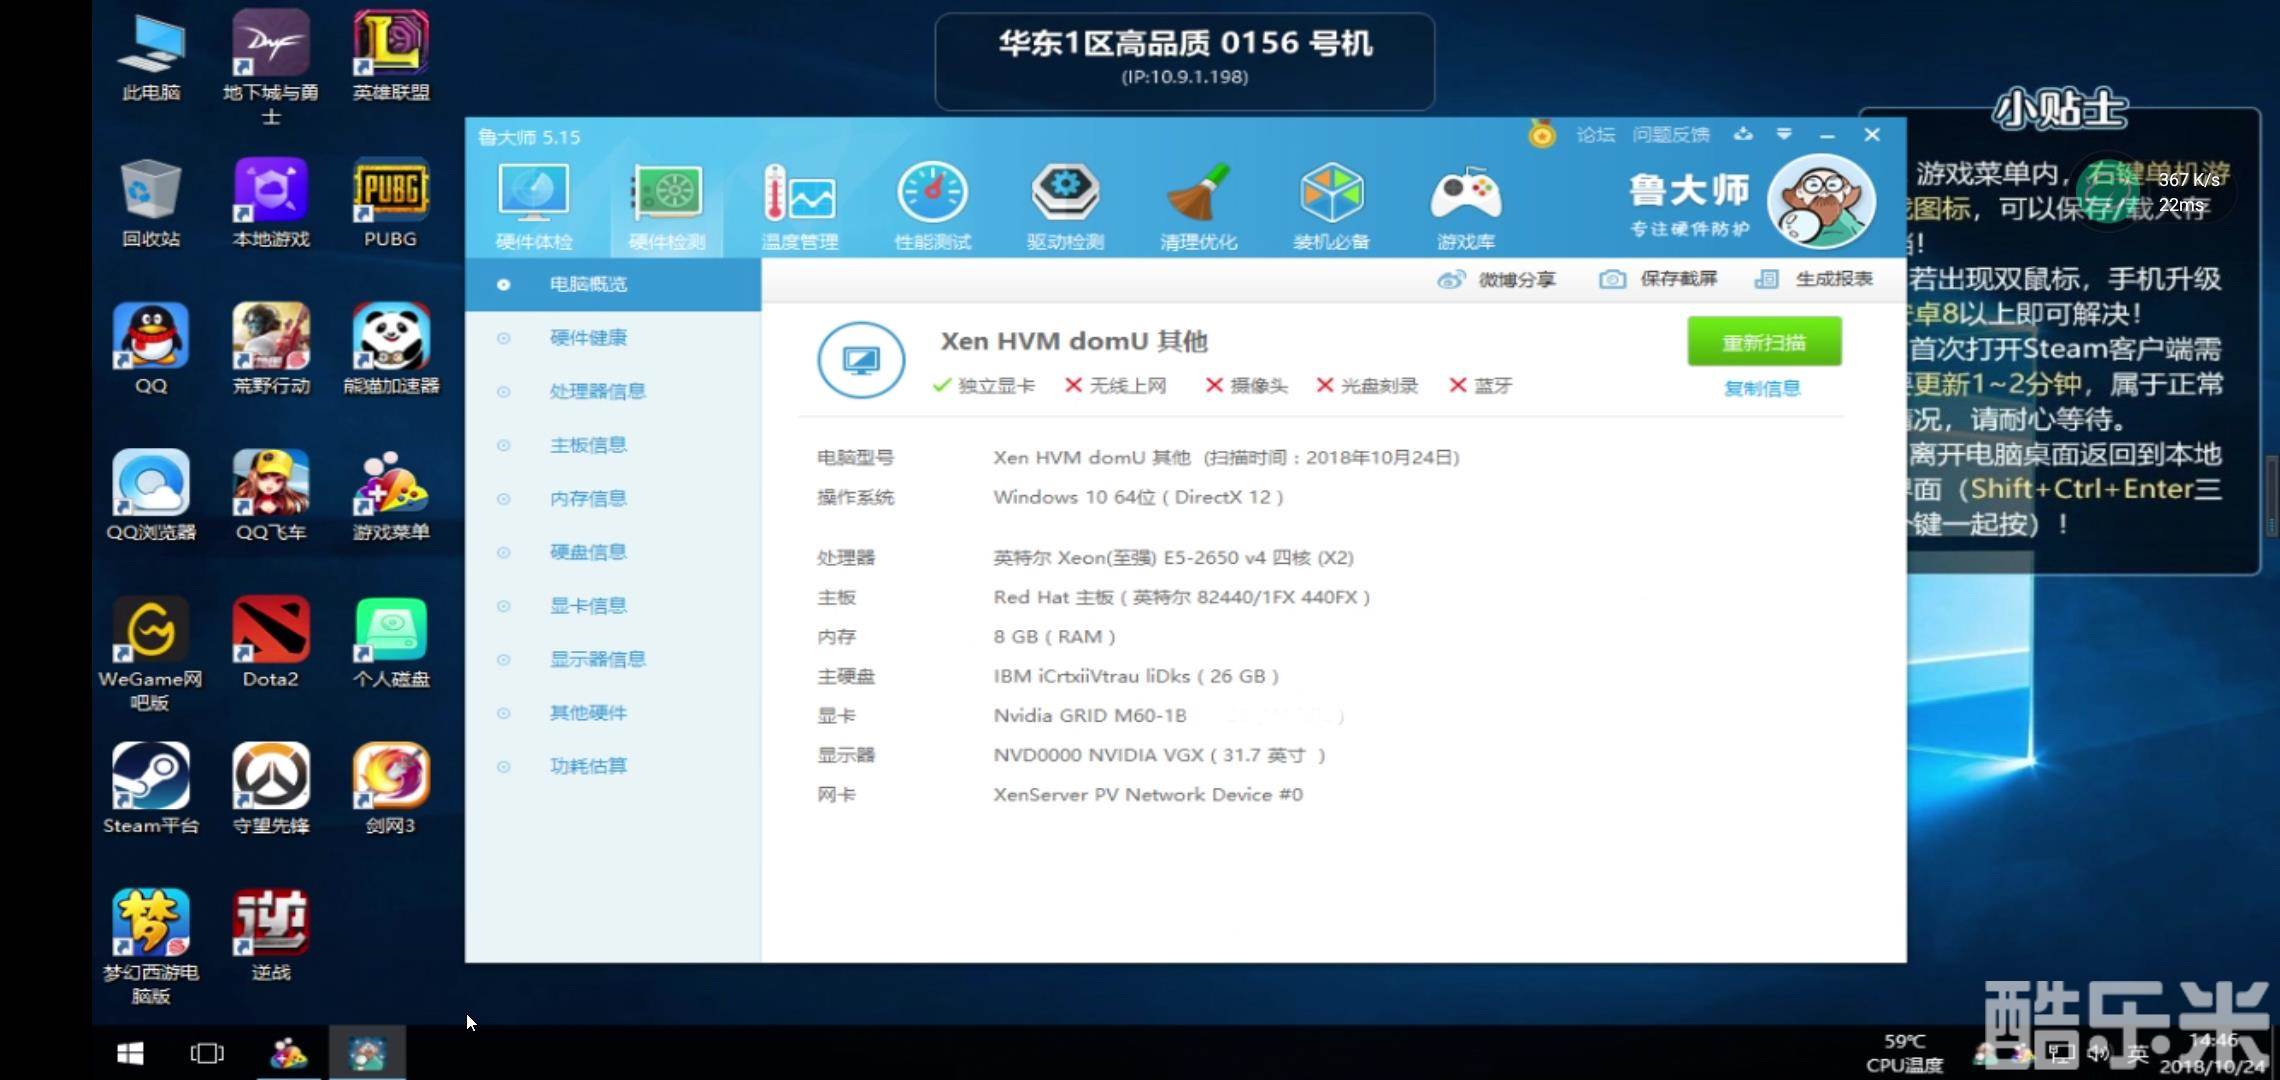Image resolution: width=2280 pixels, height=1080 pixels.
Task: Click the 驱动检测 driver detection icon
Action: (x=1065, y=193)
